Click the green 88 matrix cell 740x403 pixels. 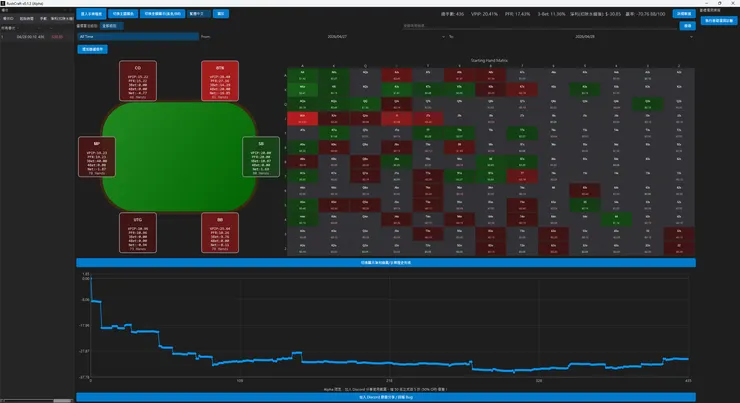491,161
